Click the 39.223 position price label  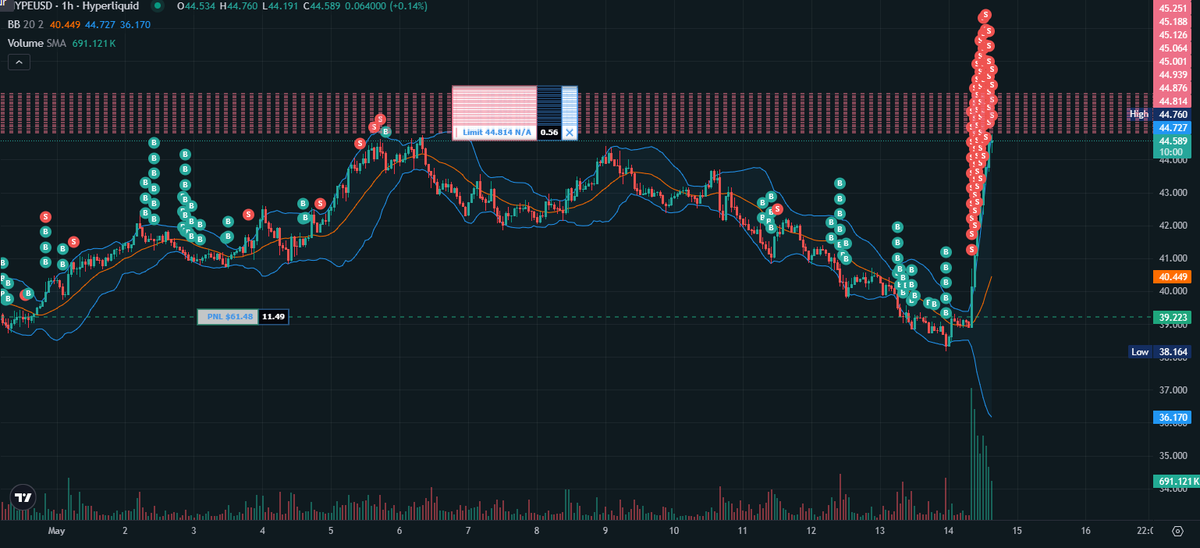pos(1173,318)
